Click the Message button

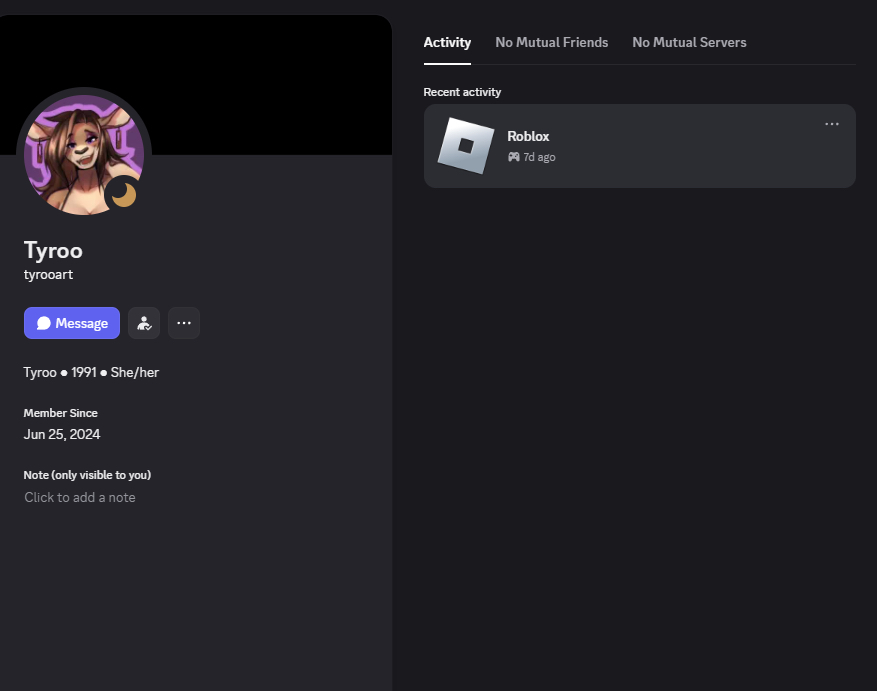click(72, 323)
